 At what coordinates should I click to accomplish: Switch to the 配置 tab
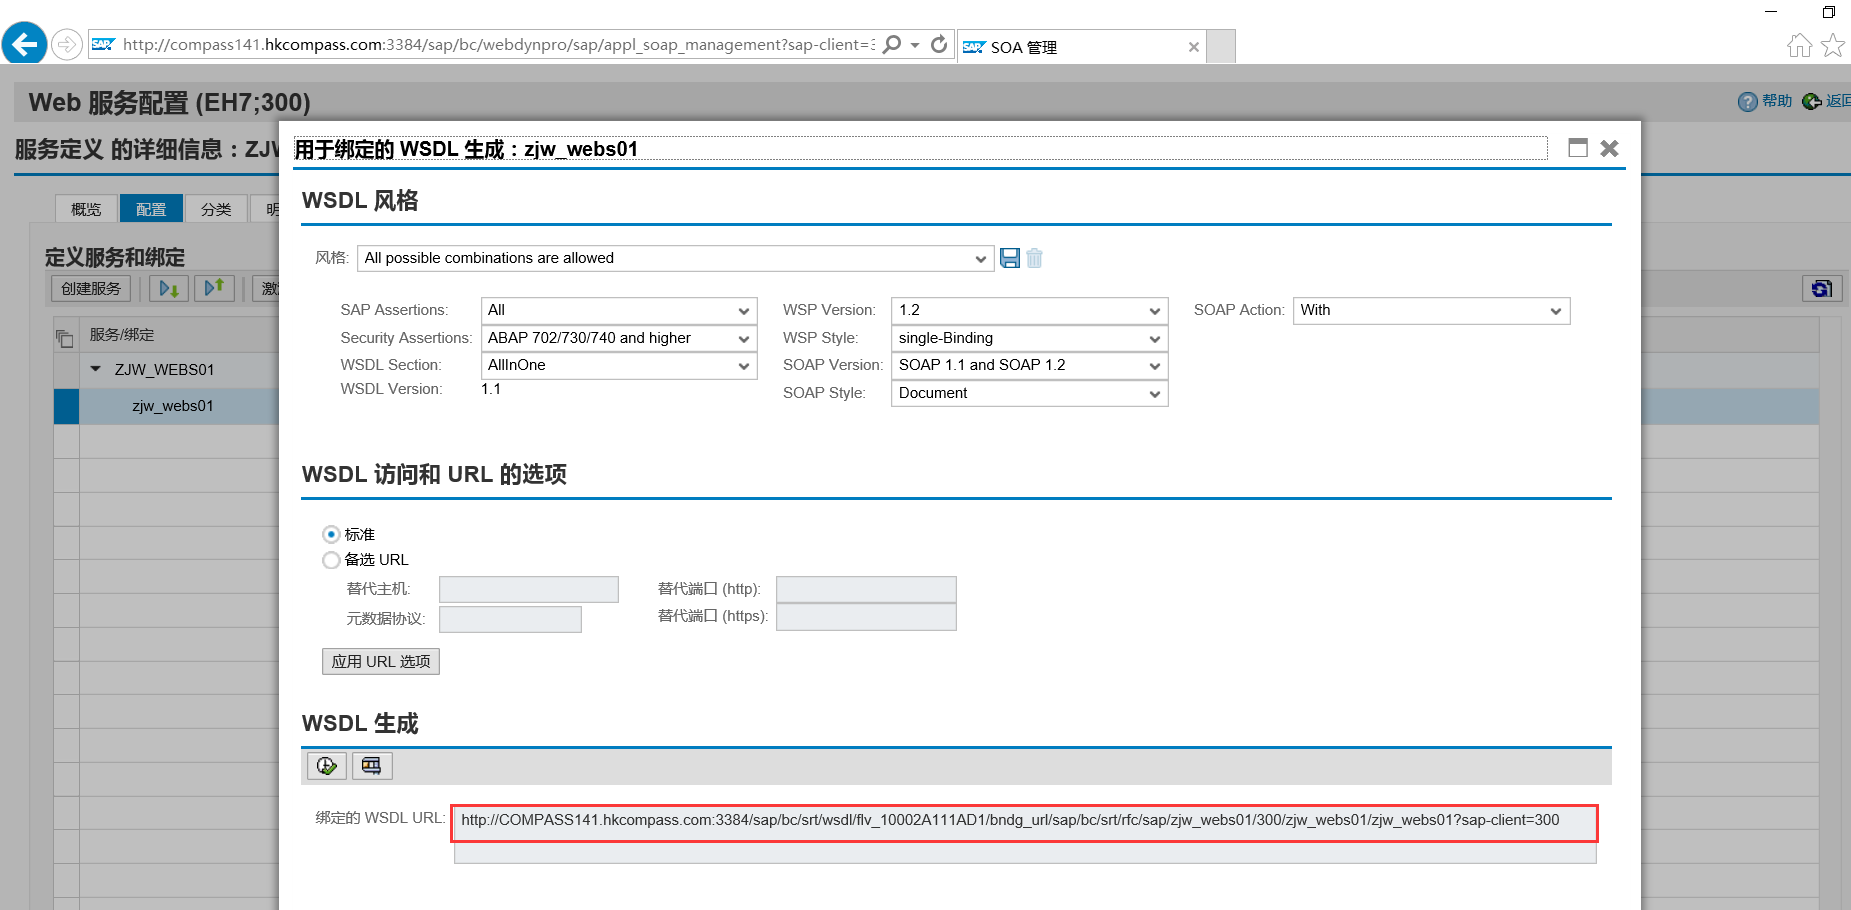(151, 209)
